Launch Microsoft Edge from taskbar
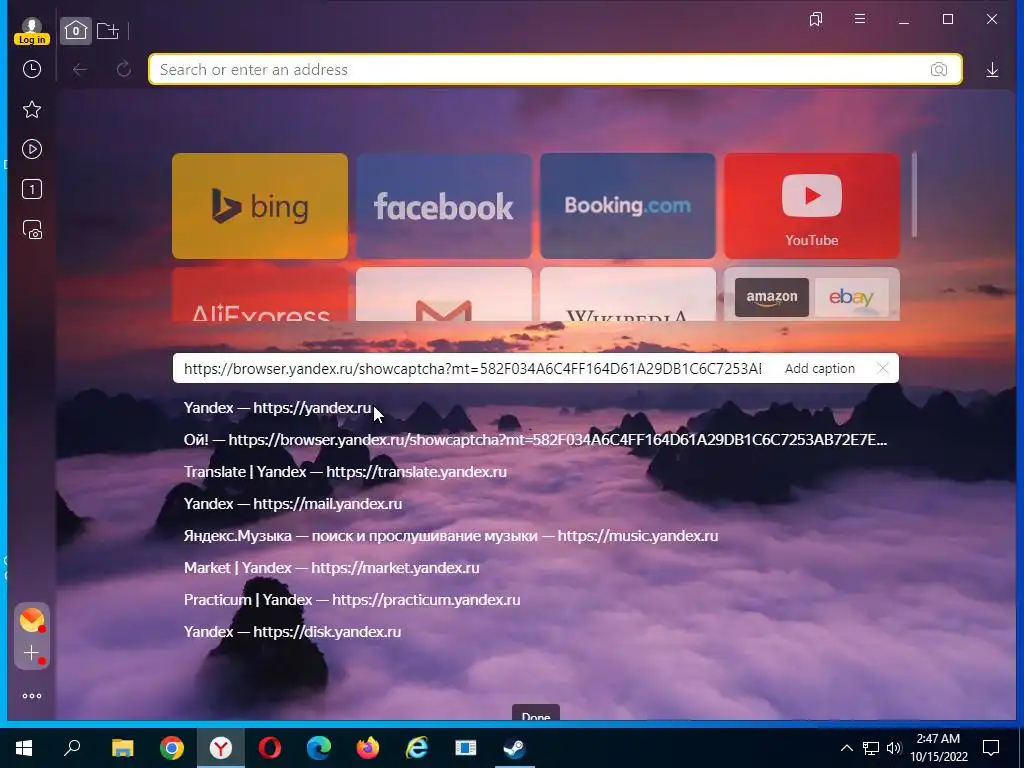Image resolution: width=1024 pixels, height=768 pixels. [x=319, y=748]
